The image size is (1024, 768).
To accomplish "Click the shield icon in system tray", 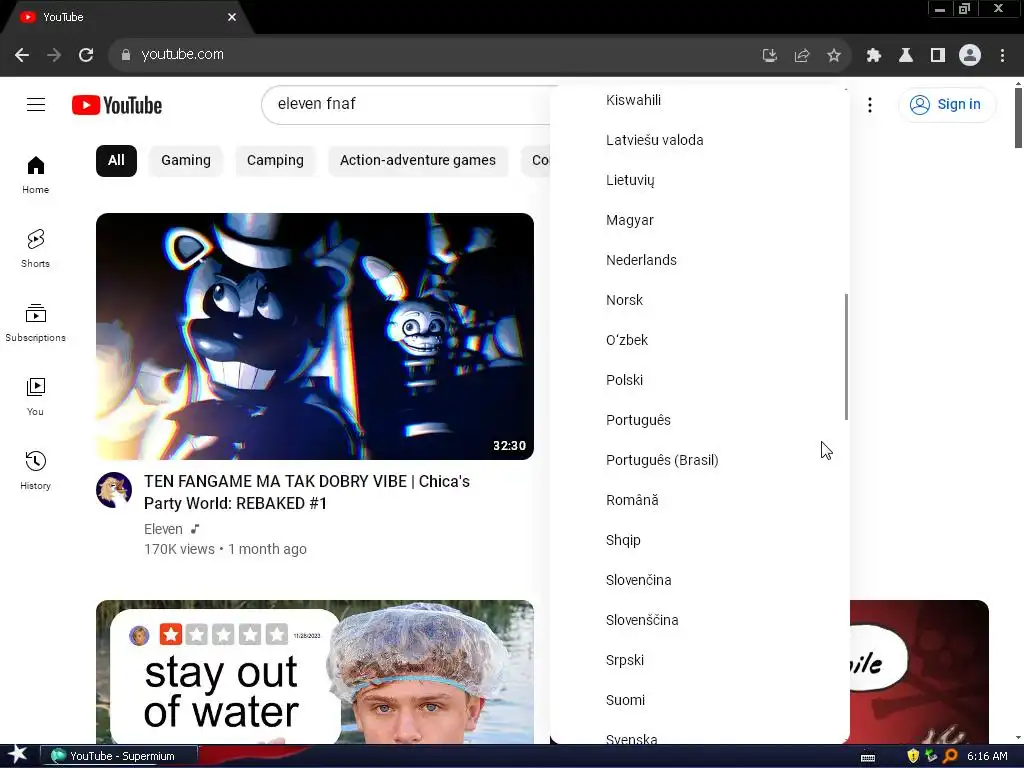I will (912, 756).
